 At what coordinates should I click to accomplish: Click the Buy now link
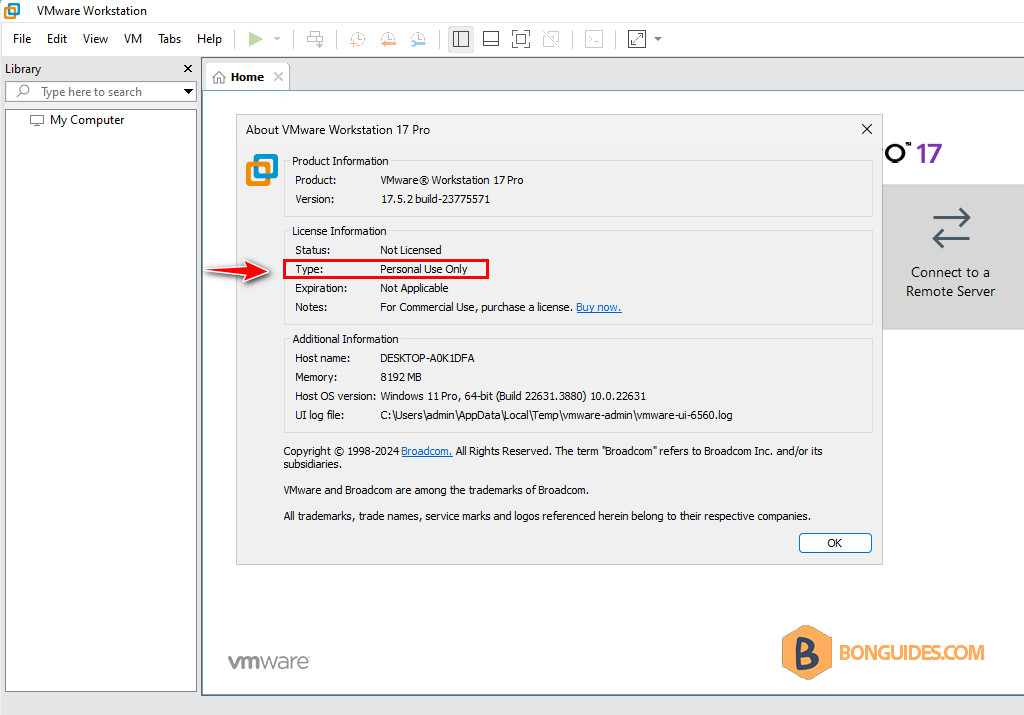[599, 308]
